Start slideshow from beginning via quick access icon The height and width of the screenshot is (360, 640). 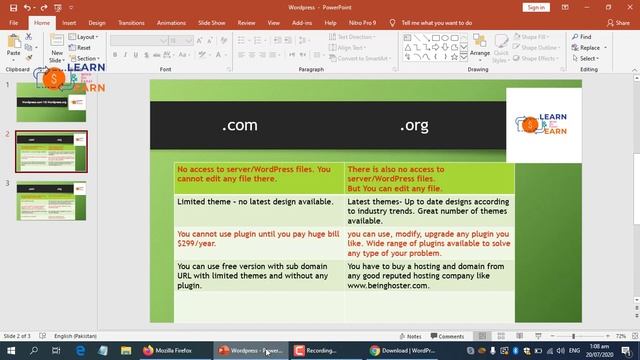[x=58, y=7]
